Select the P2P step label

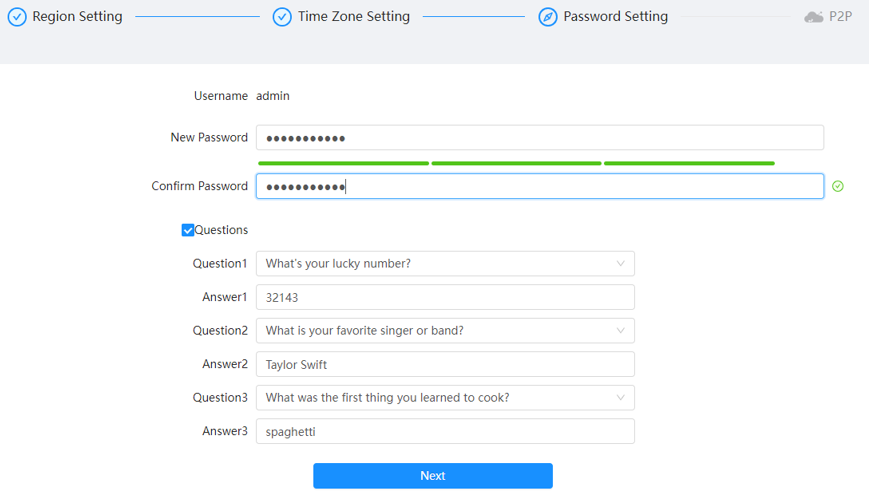[x=840, y=17]
